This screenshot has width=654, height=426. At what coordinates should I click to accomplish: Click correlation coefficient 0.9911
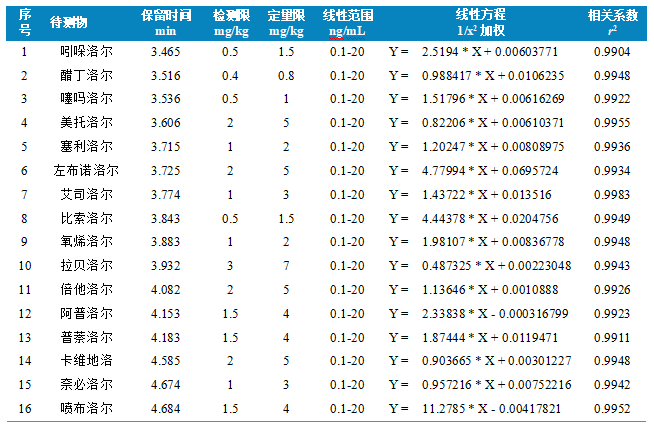(x=612, y=338)
